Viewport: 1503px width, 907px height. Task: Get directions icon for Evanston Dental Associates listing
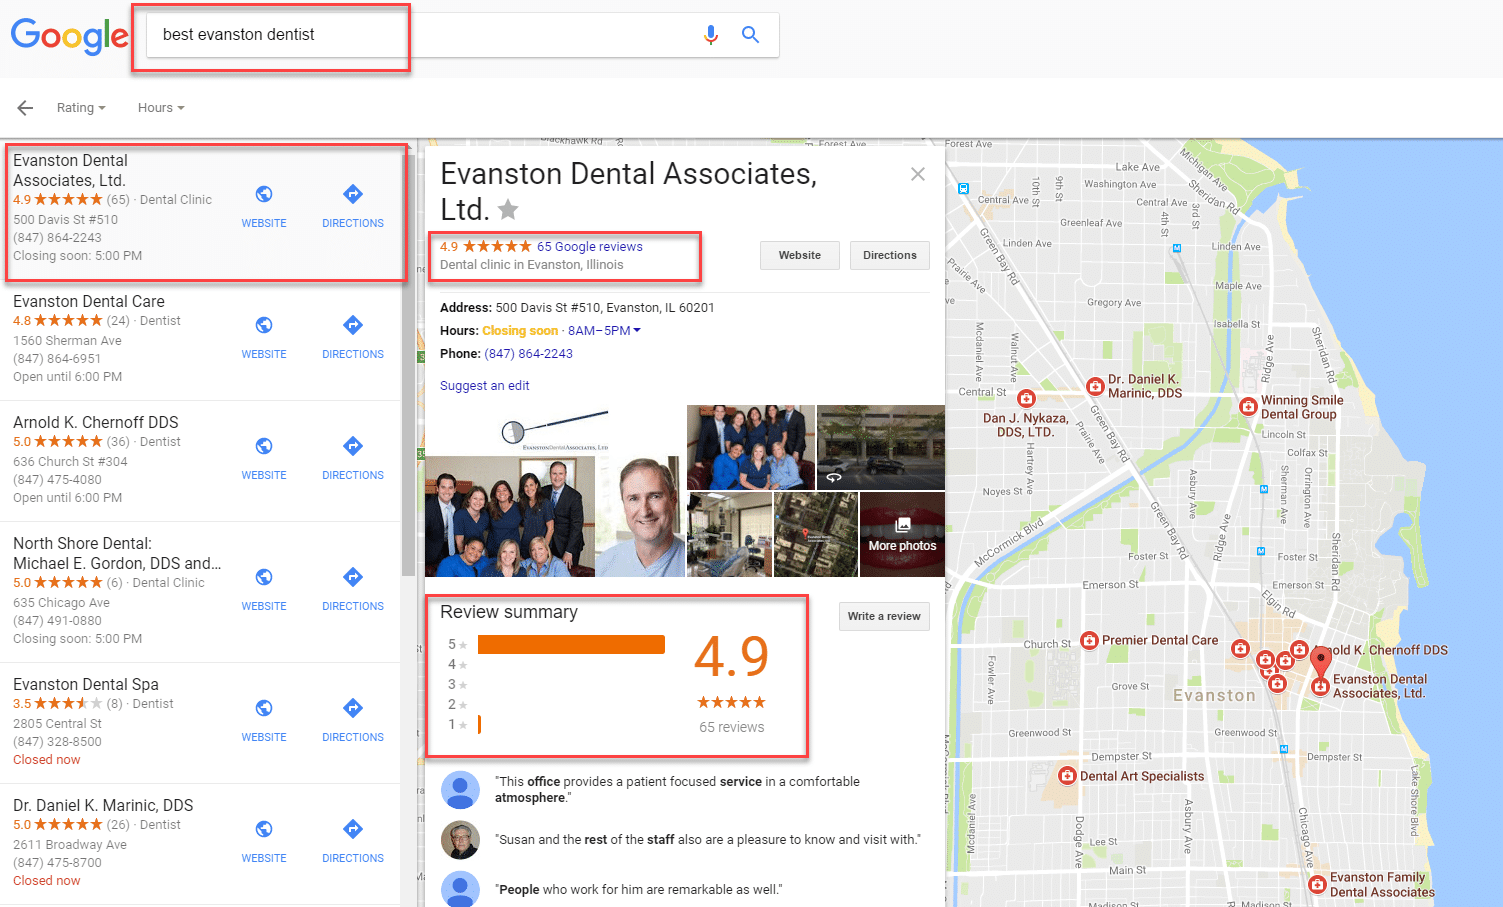coord(353,194)
